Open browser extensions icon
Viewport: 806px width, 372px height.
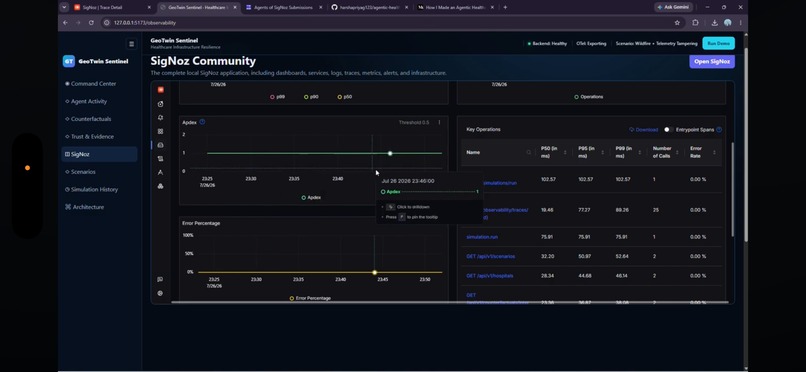tap(695, 23)
